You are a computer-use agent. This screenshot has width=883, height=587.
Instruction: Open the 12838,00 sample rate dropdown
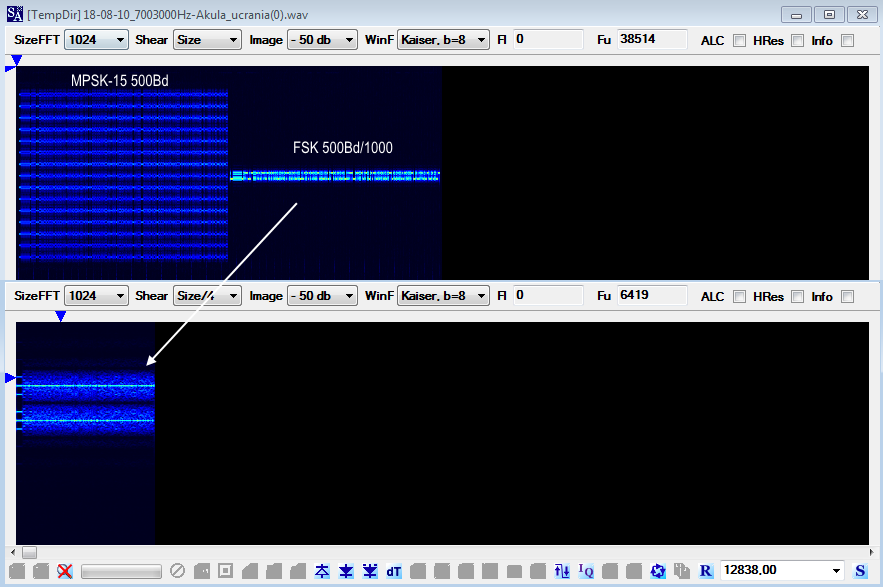coord(782,571)
